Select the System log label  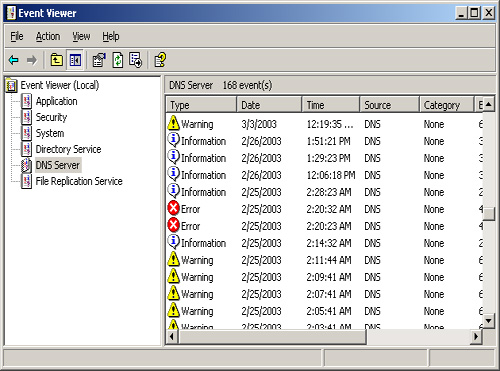pyautogui.click(x=50, y=133)
